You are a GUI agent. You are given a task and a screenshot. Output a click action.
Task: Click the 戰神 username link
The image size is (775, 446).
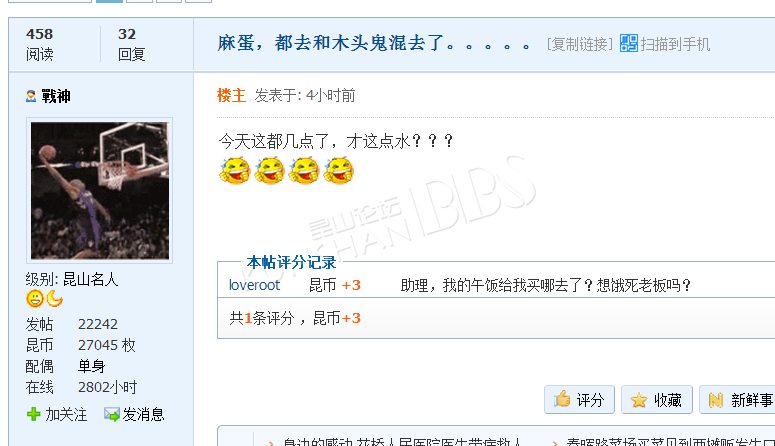pyautogui.click(x=56, y=96)
